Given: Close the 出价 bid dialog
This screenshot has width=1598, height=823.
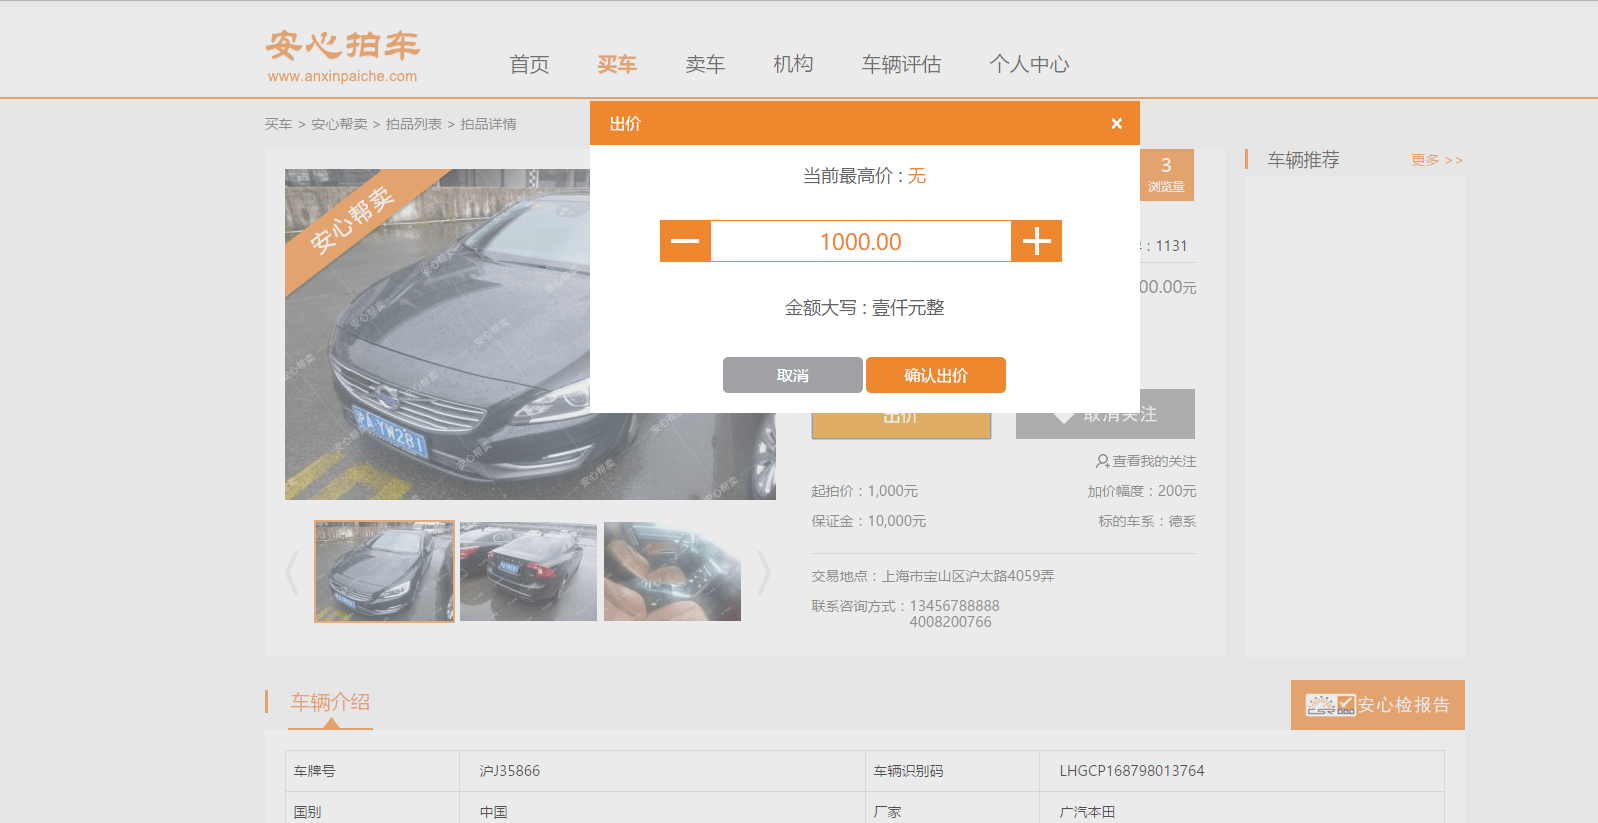Looking at the screenshot, I should click(1116, 124).
